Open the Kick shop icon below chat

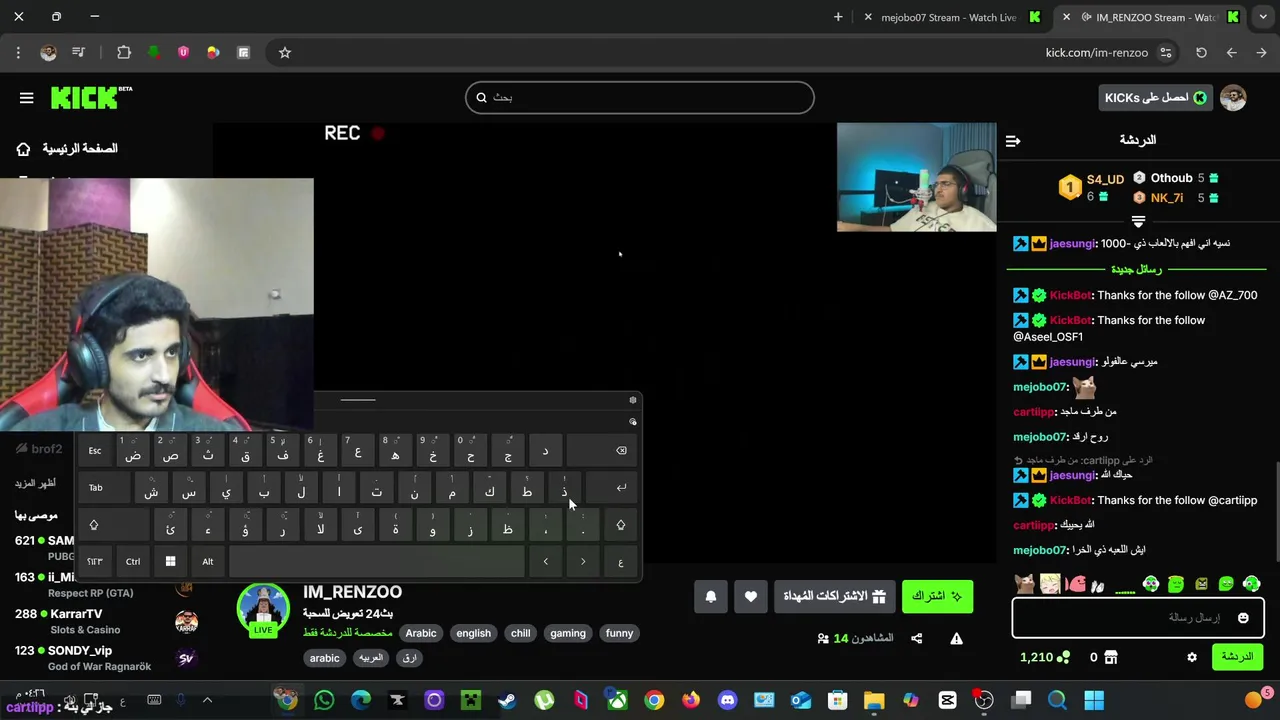1110,657
